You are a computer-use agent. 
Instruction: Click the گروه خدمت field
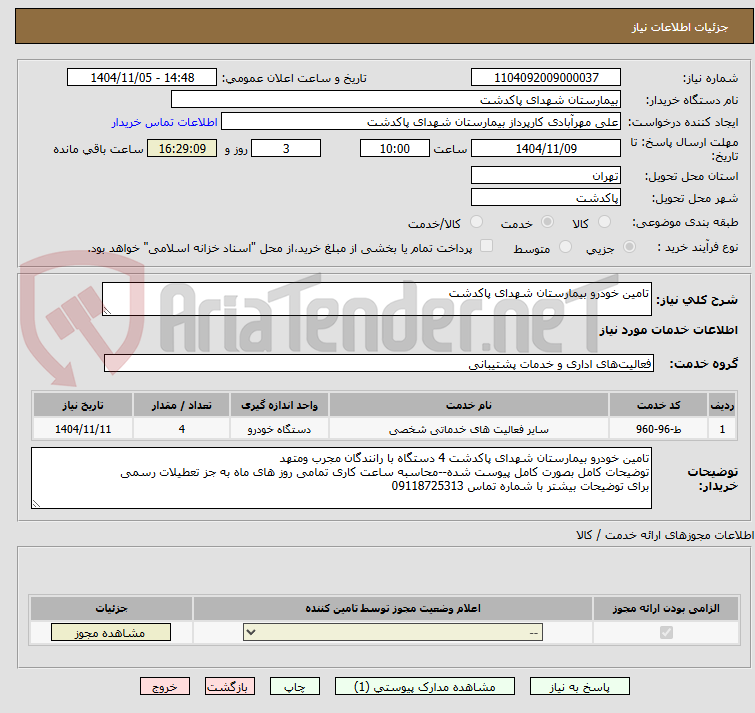pos(379,363)
